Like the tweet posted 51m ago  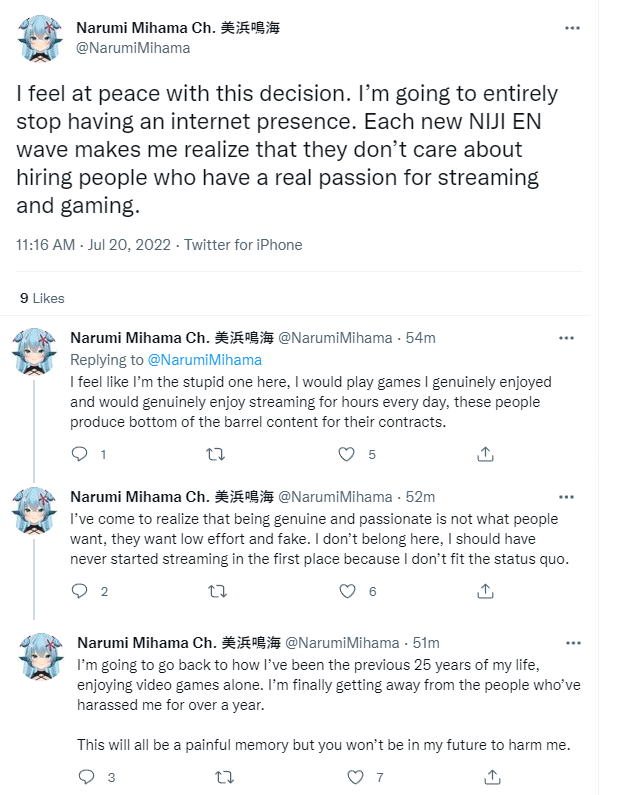pyautogui.click(x=355, y=777)
